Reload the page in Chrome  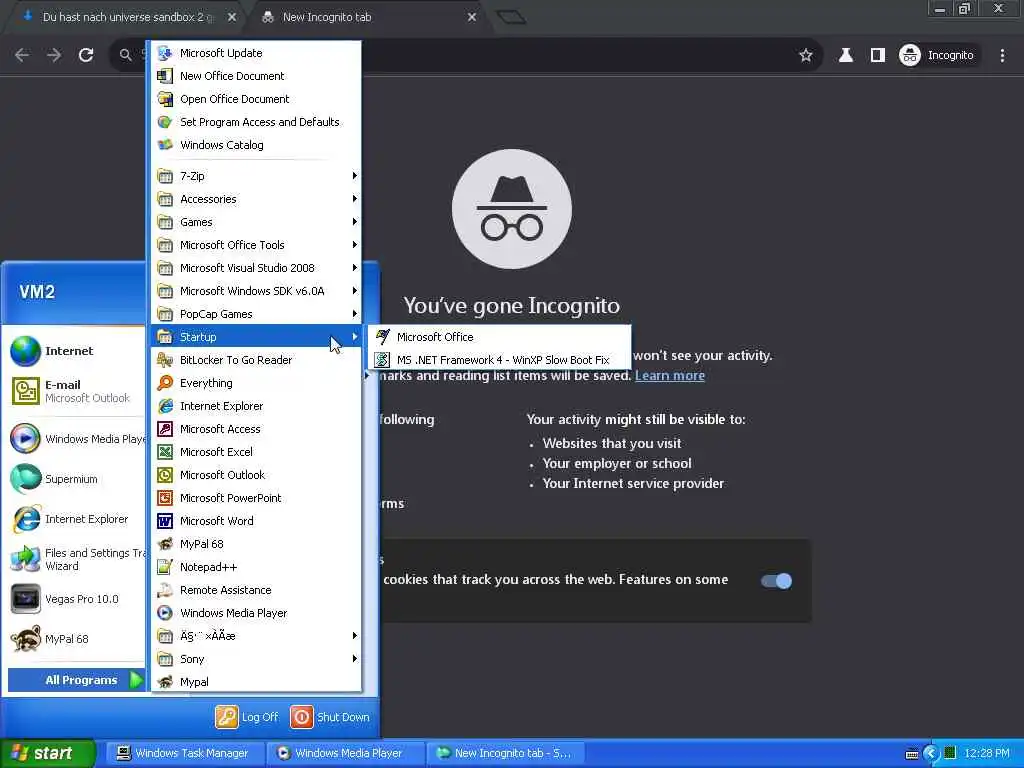tap(86, 56)
